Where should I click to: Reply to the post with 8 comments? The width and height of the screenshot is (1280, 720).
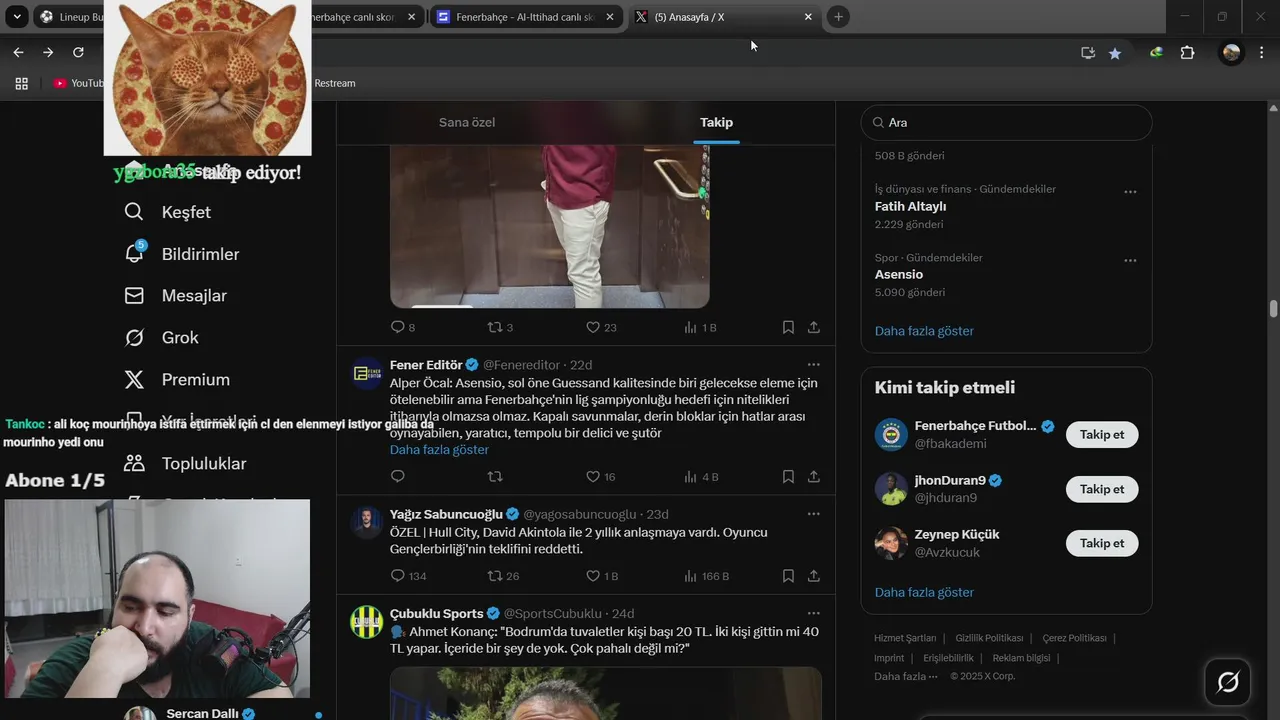click(402, 327)
